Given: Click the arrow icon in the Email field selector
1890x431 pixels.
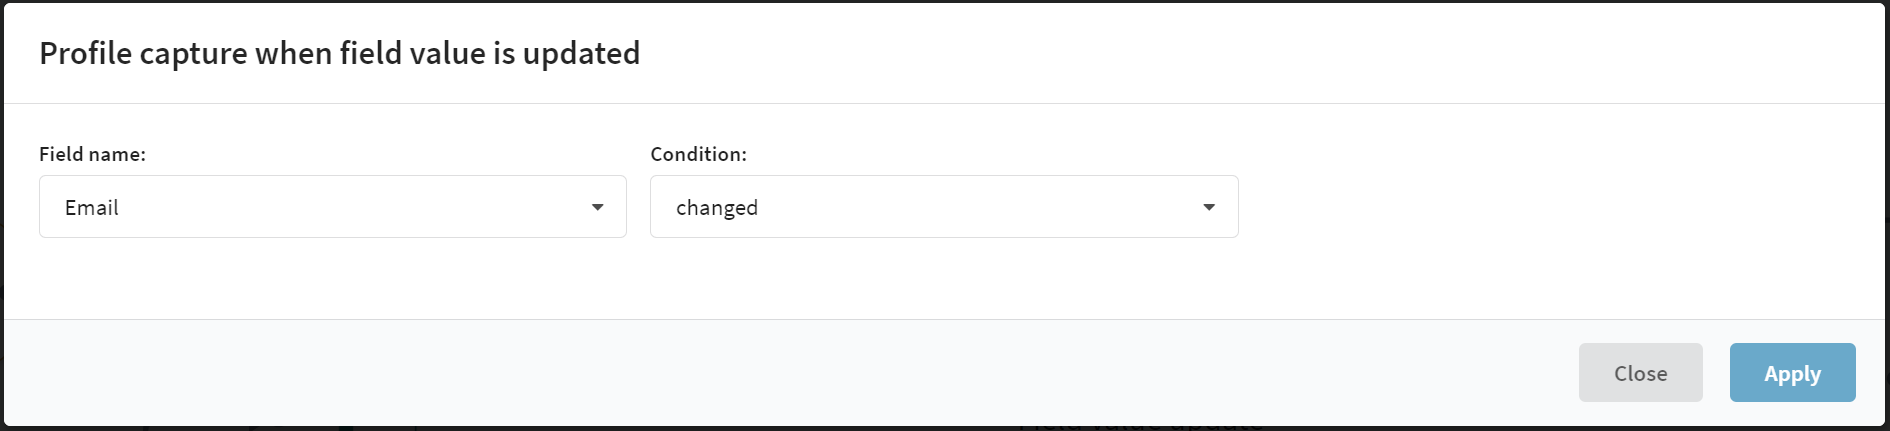Looking at the screenshot, I should (597, 207).
